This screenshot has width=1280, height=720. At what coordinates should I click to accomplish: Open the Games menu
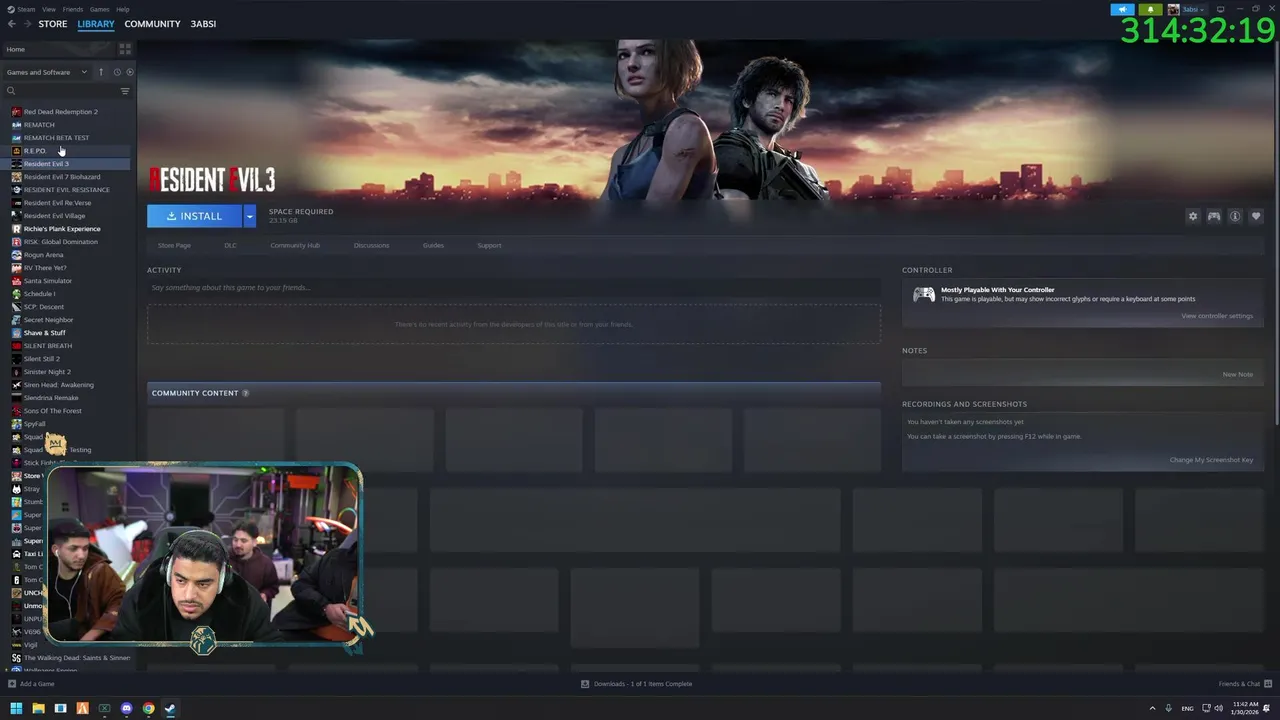click(x=100, y=9)
